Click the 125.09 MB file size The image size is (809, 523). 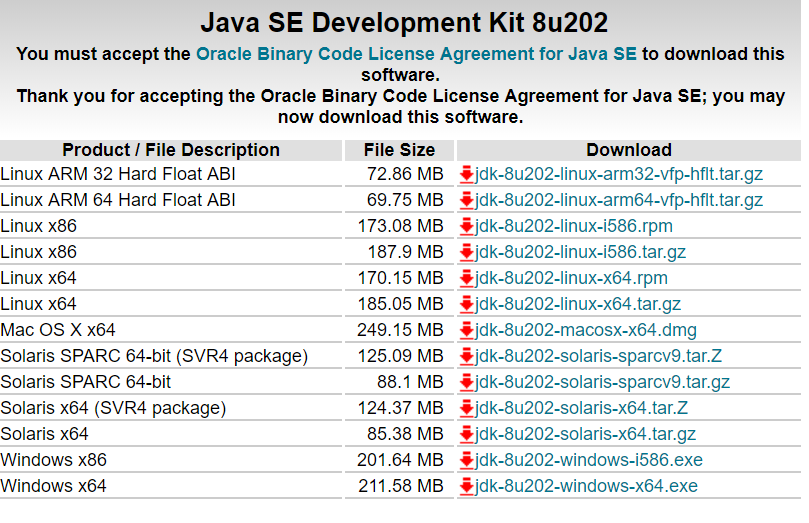[x=400, y=356]
